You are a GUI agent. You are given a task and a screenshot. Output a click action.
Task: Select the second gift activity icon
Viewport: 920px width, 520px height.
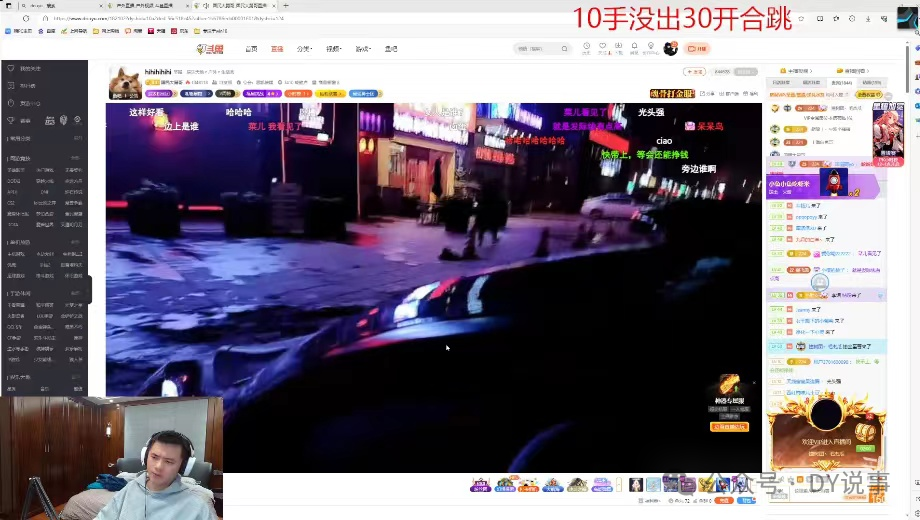[x=505, y=485]
